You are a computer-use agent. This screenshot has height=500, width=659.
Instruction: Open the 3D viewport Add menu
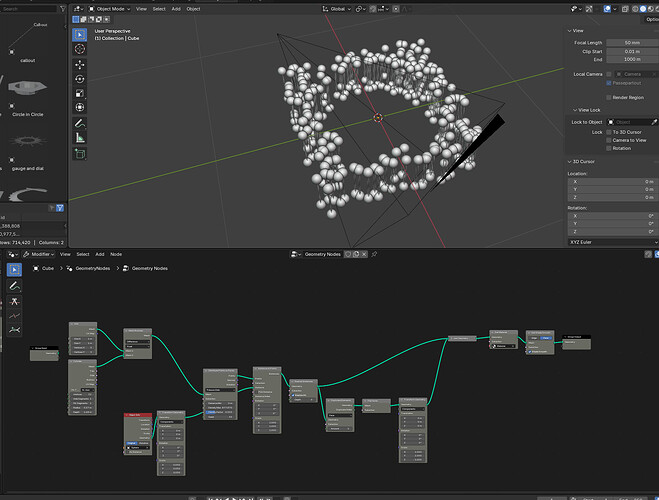point(176,9)
